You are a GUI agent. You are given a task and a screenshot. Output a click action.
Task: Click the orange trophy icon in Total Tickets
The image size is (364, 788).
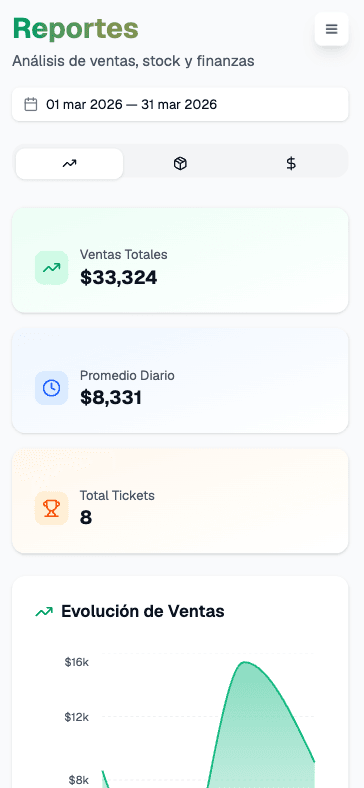click(x=51, y=508)
